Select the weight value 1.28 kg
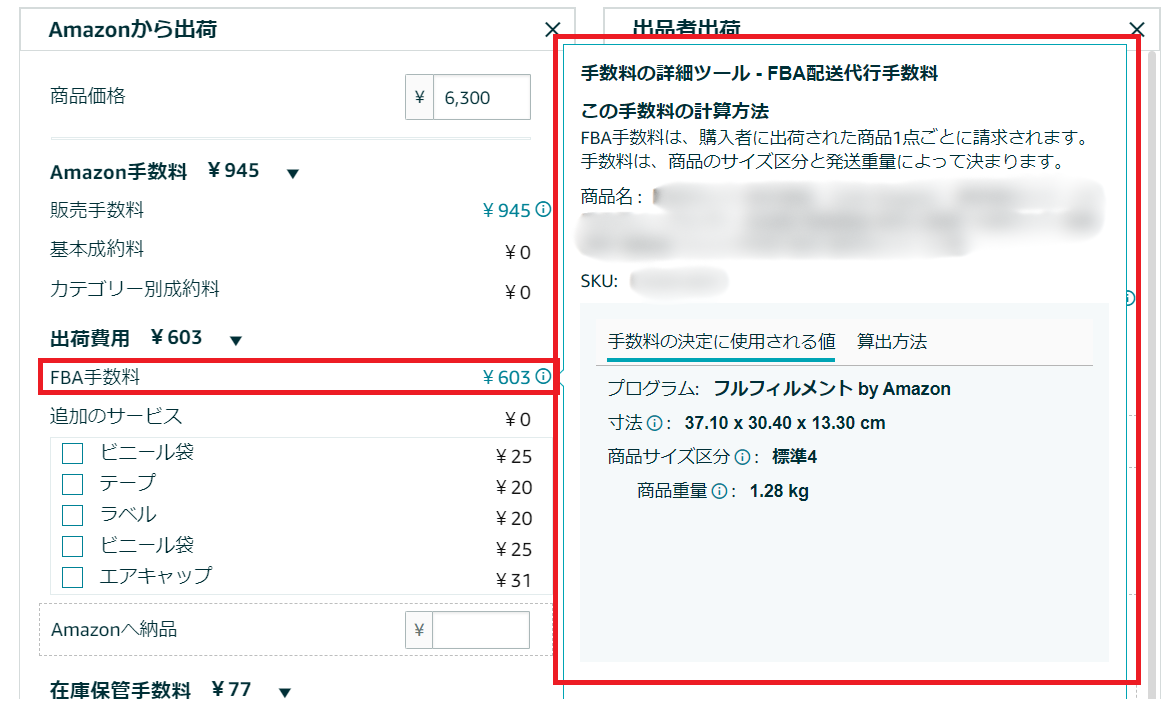 pos(779,491)
